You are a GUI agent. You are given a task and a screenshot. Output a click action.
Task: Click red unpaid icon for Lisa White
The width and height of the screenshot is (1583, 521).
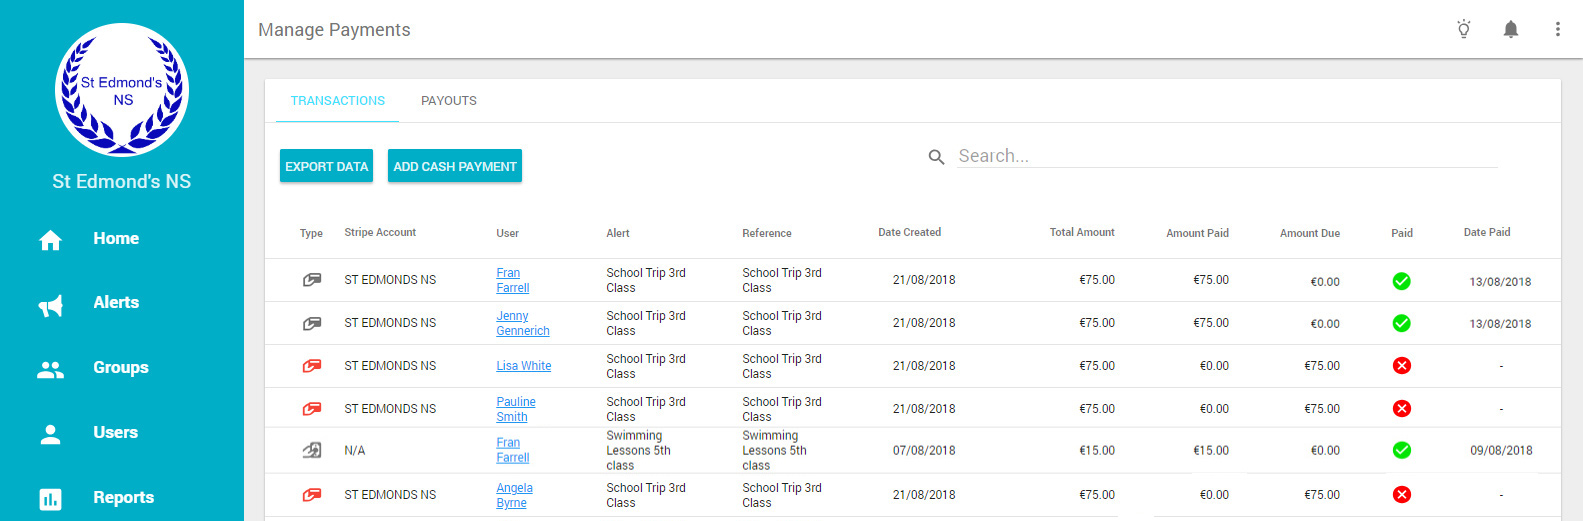[x=1402, y=366]
